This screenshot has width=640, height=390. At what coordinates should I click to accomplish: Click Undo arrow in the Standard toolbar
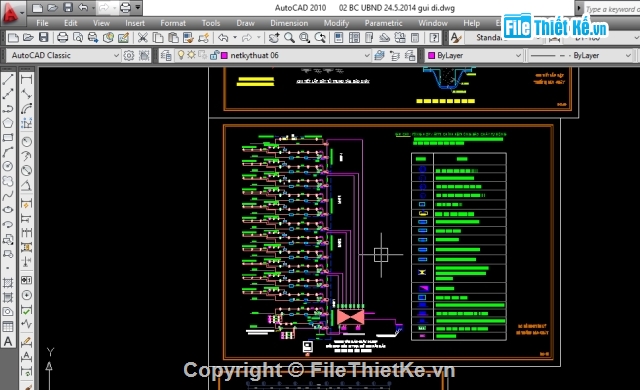(x=223, y=38)
